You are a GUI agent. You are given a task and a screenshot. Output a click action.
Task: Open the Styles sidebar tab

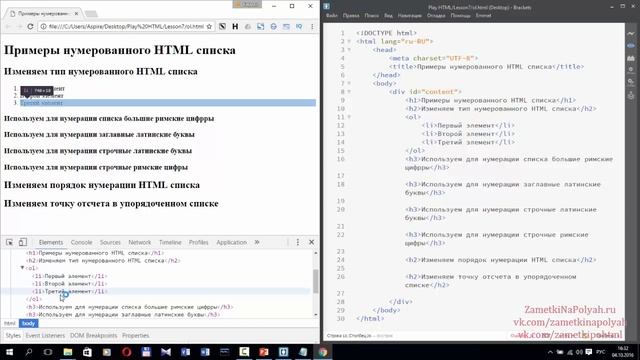13,336
